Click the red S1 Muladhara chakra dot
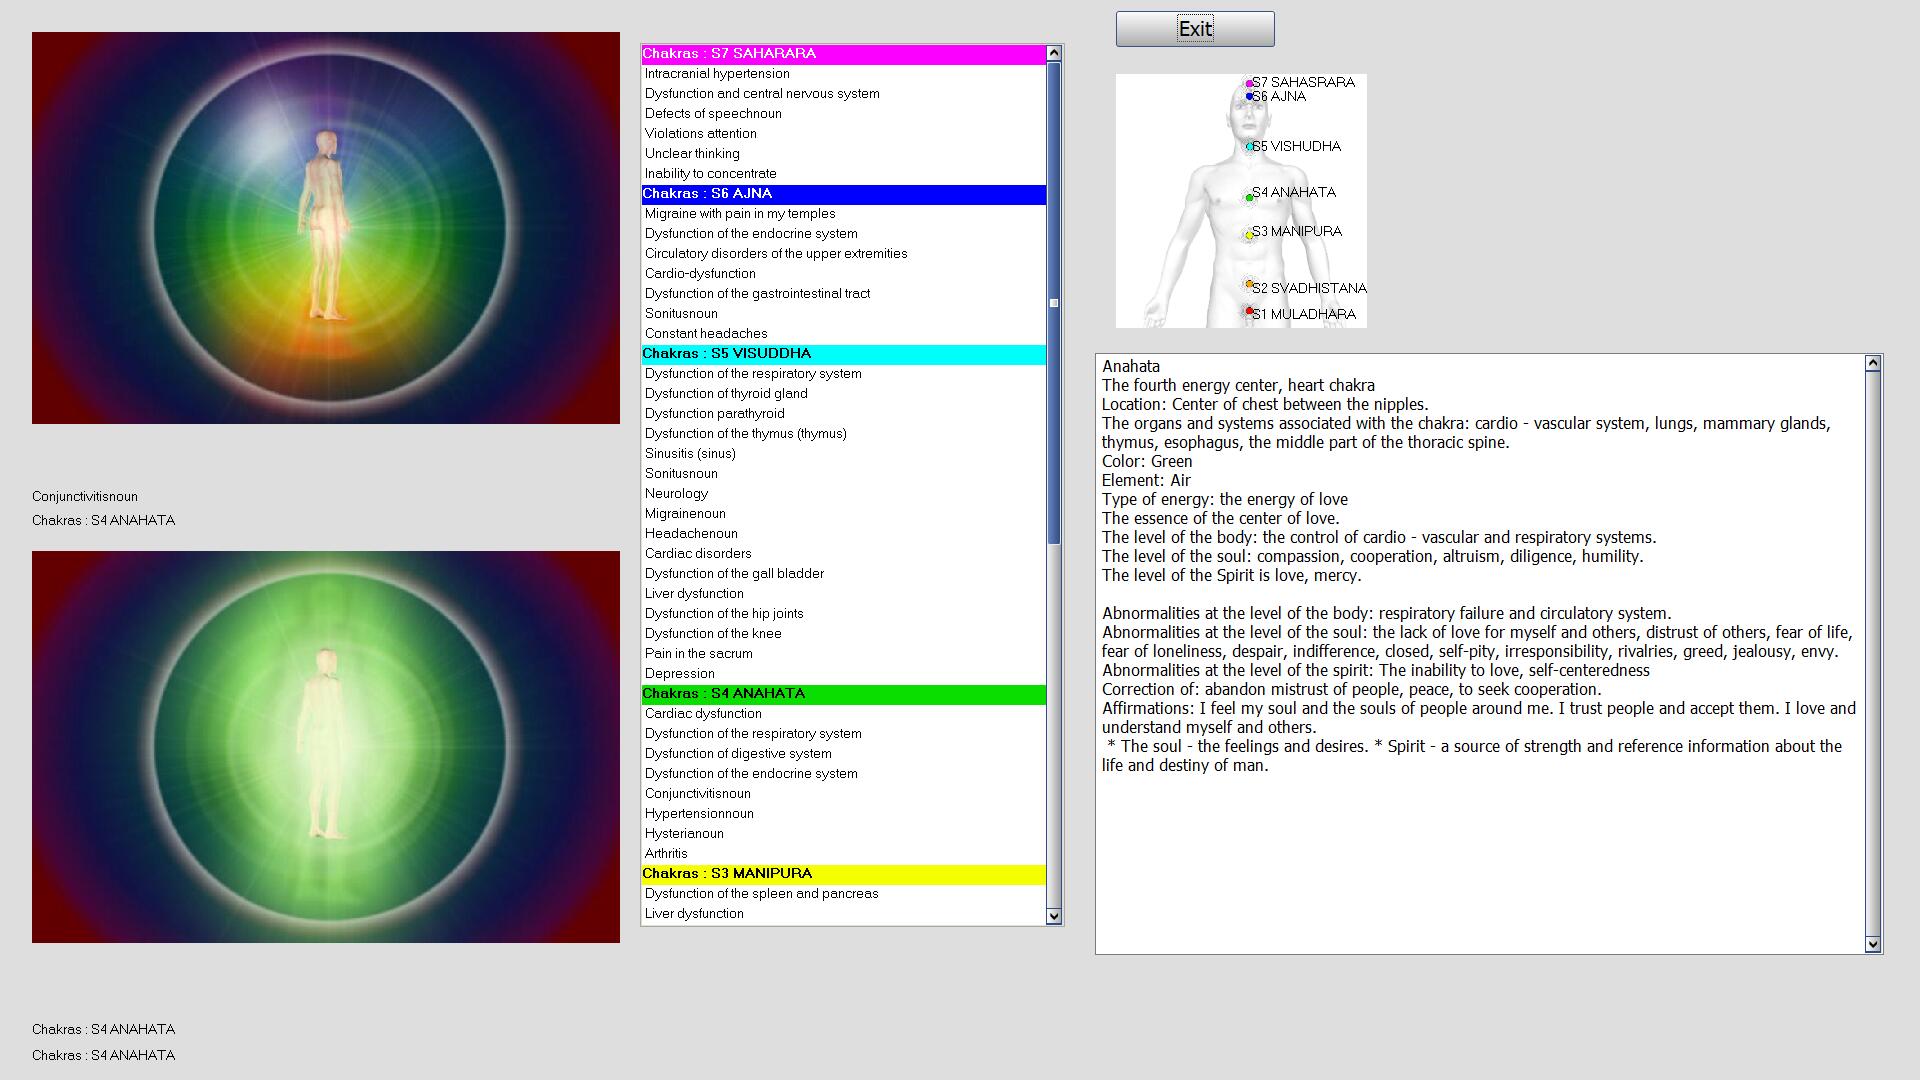Viewport: 1920px width, 1080px height. 1249,312
